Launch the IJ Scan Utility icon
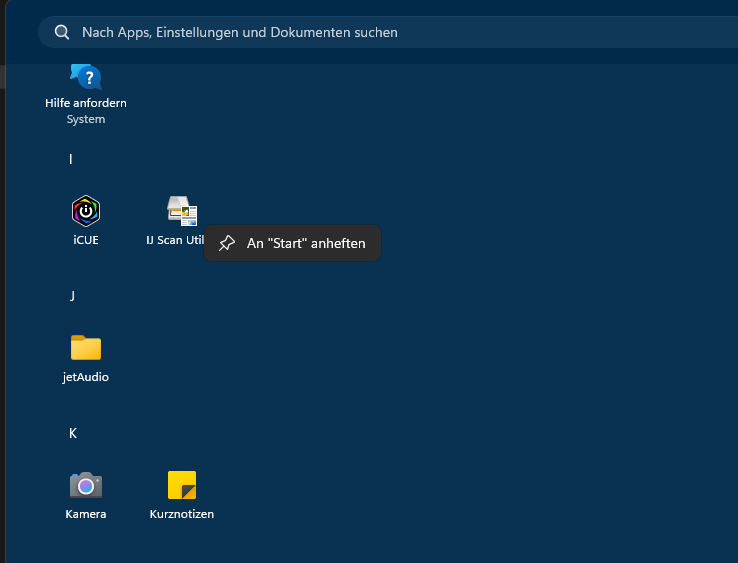This screenshot has width=738, height=563. (x=182, y=210)
